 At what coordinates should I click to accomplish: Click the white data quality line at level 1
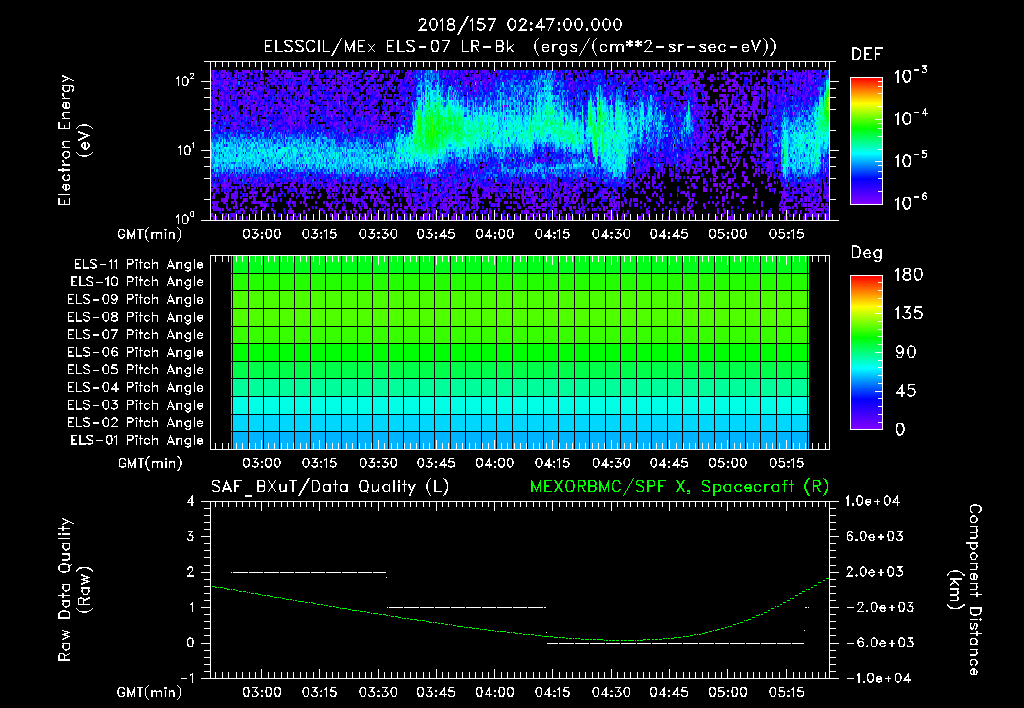tap(466, 607)
